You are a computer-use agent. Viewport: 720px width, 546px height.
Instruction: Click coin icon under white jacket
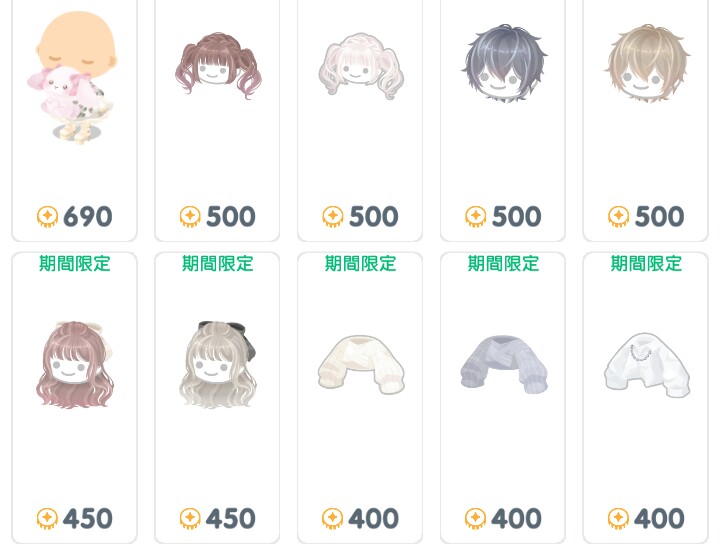coord(619,519)
